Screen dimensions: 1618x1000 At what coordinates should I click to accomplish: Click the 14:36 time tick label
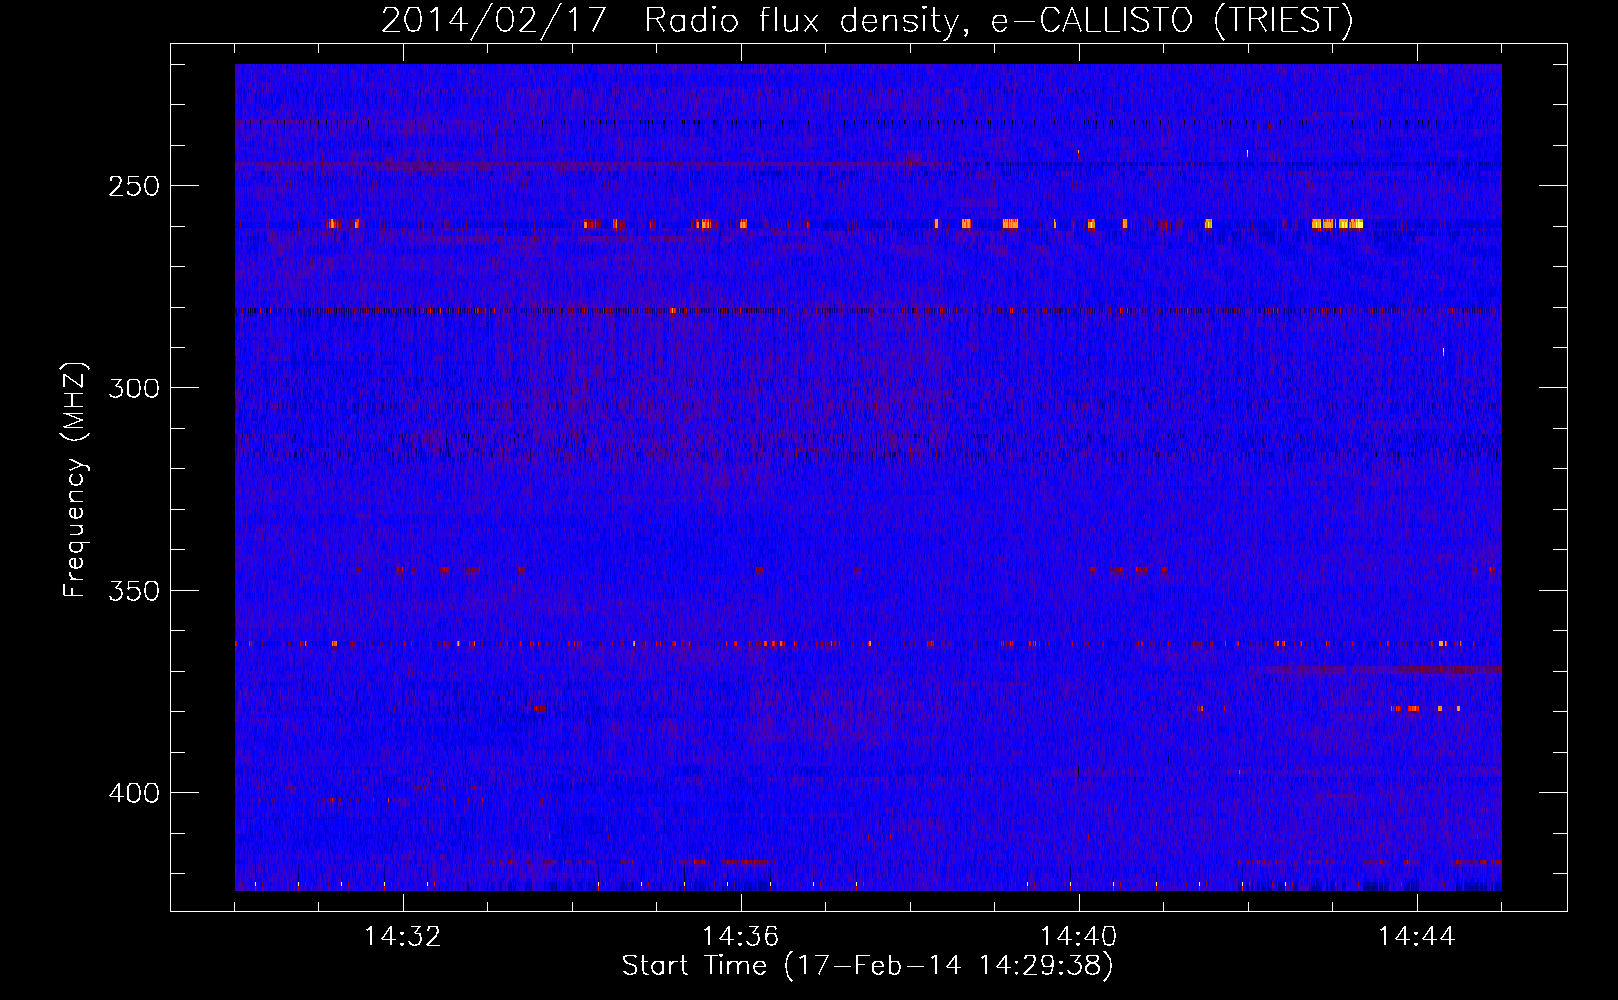coord(741,937)
